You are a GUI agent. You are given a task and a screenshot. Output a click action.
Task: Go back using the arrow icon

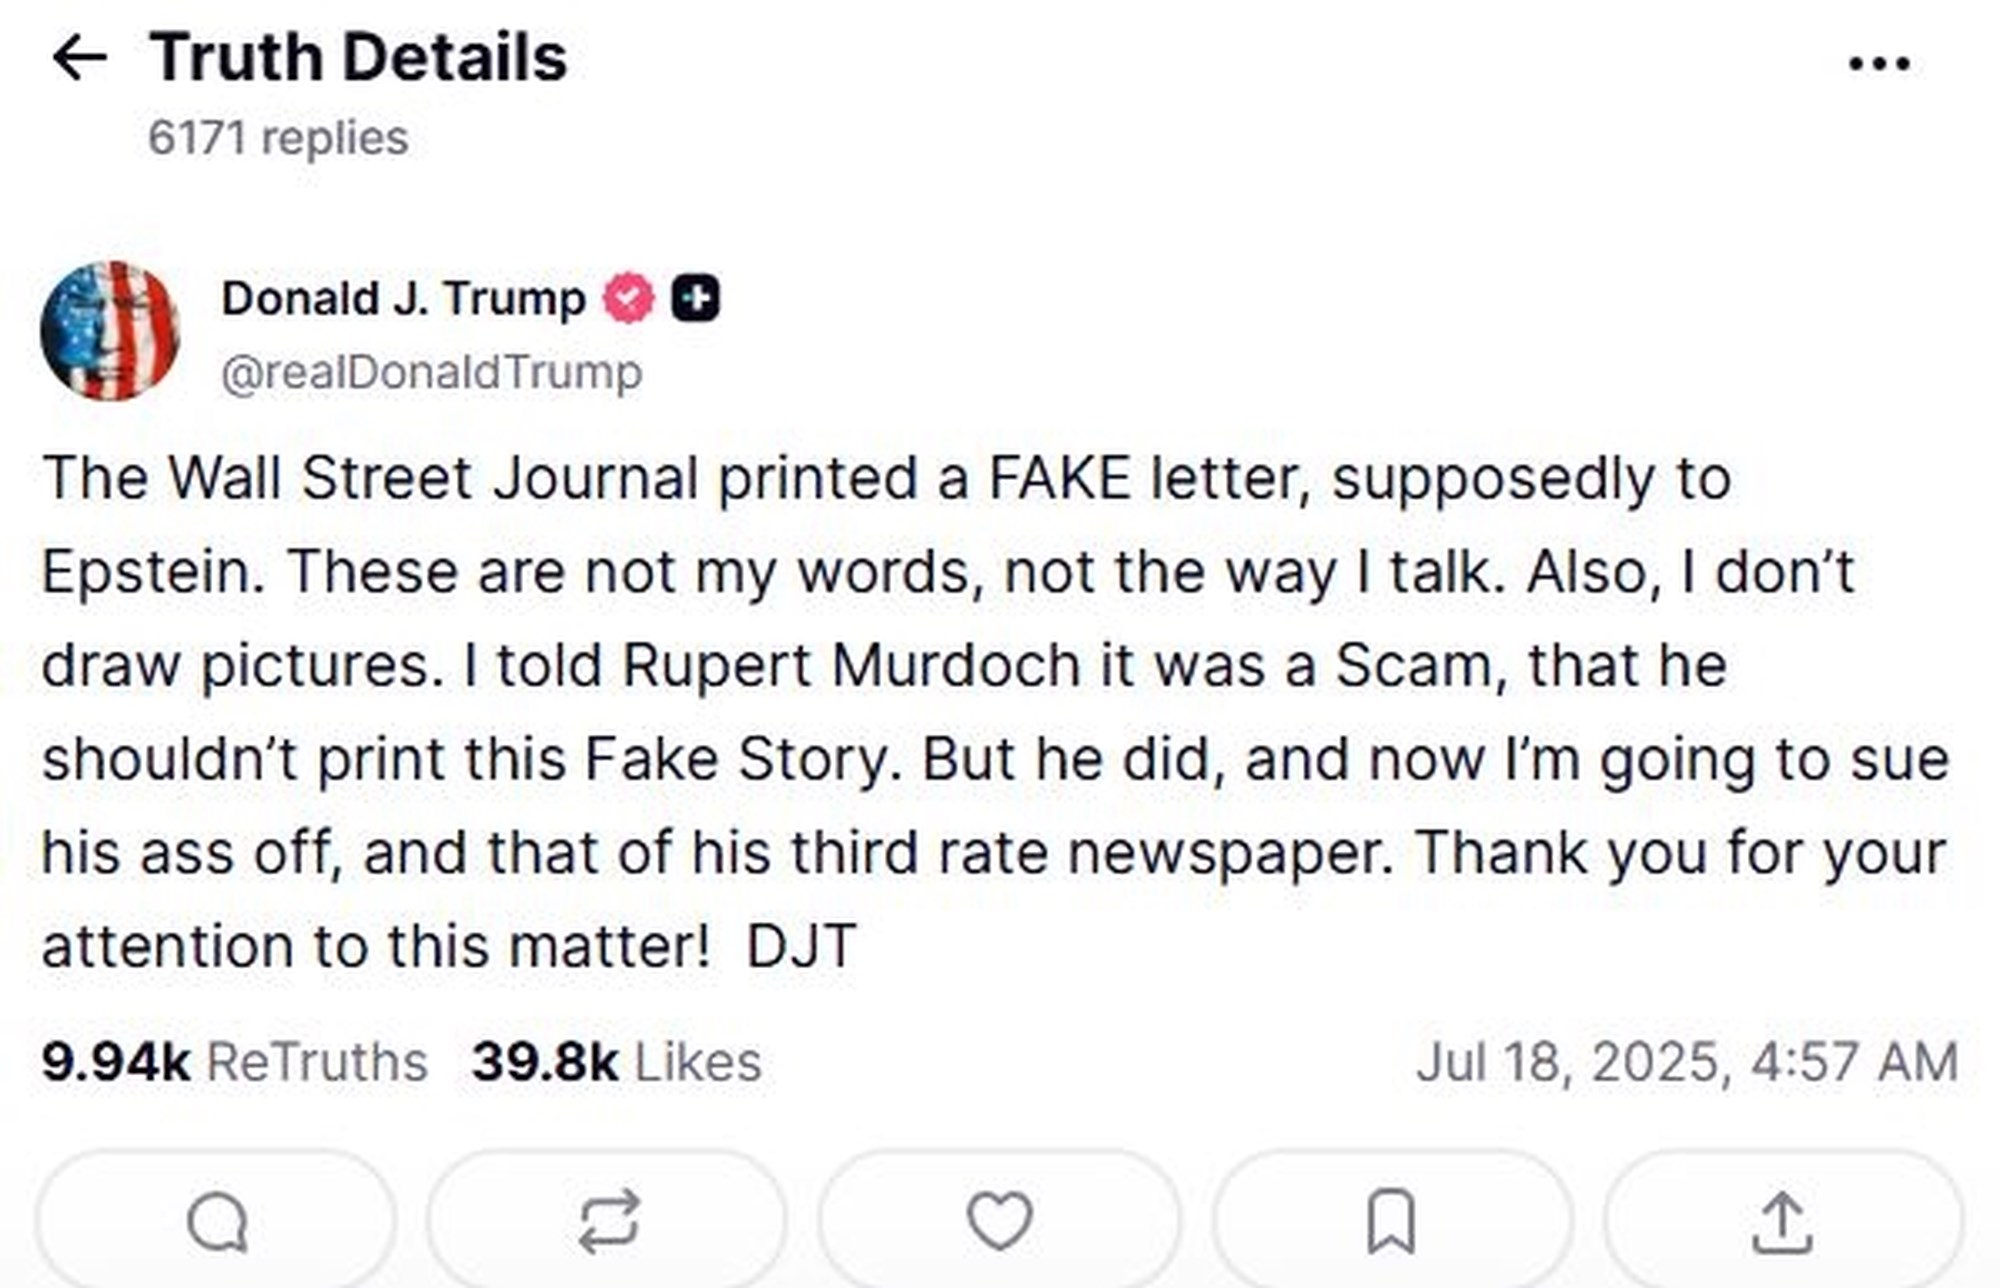[x=79, y=57]
